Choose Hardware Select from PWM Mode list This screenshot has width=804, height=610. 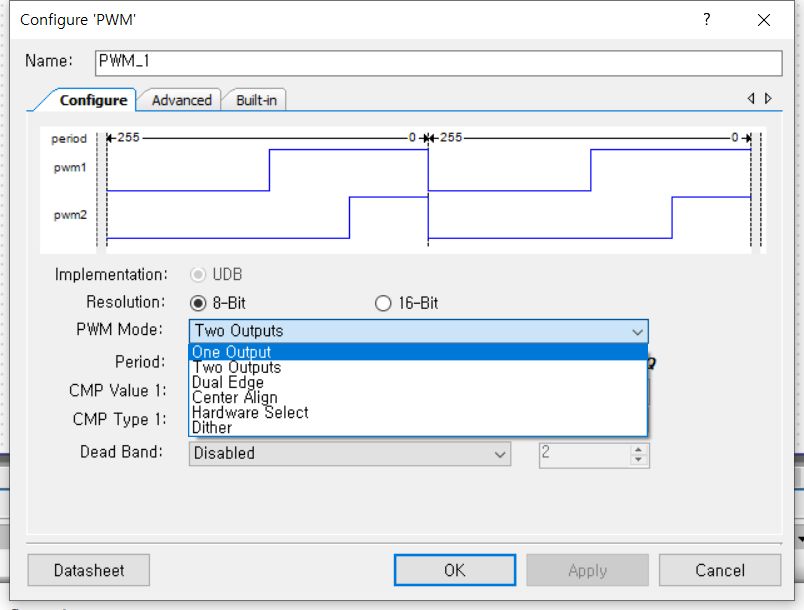(x=418, y=413)
